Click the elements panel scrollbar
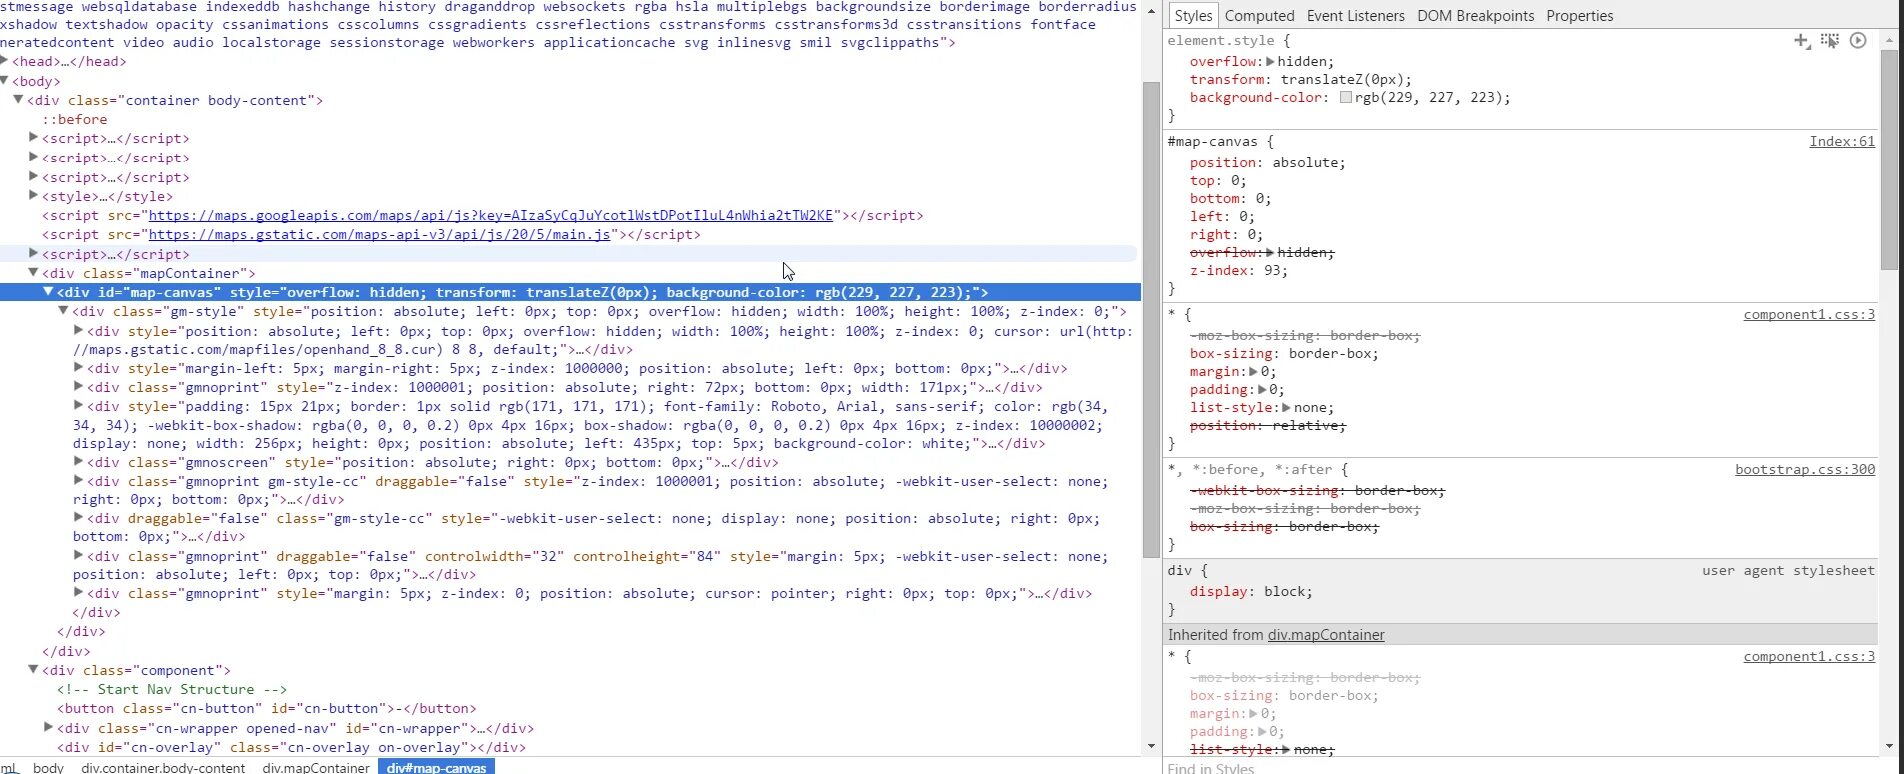Screen dimensions: 1904x774 tap(1151, 320)
